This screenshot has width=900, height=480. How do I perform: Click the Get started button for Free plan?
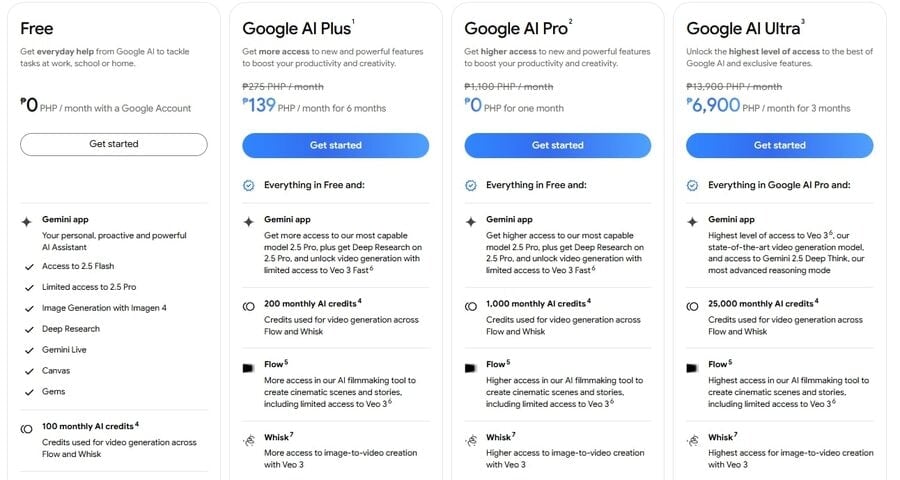114,144
